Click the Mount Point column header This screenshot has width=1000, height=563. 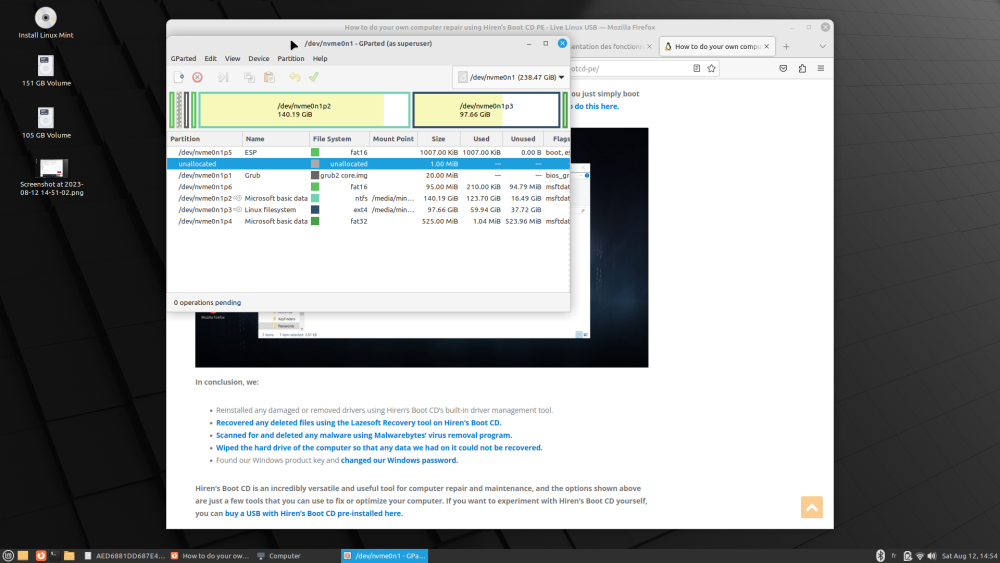tap(393, 139)
